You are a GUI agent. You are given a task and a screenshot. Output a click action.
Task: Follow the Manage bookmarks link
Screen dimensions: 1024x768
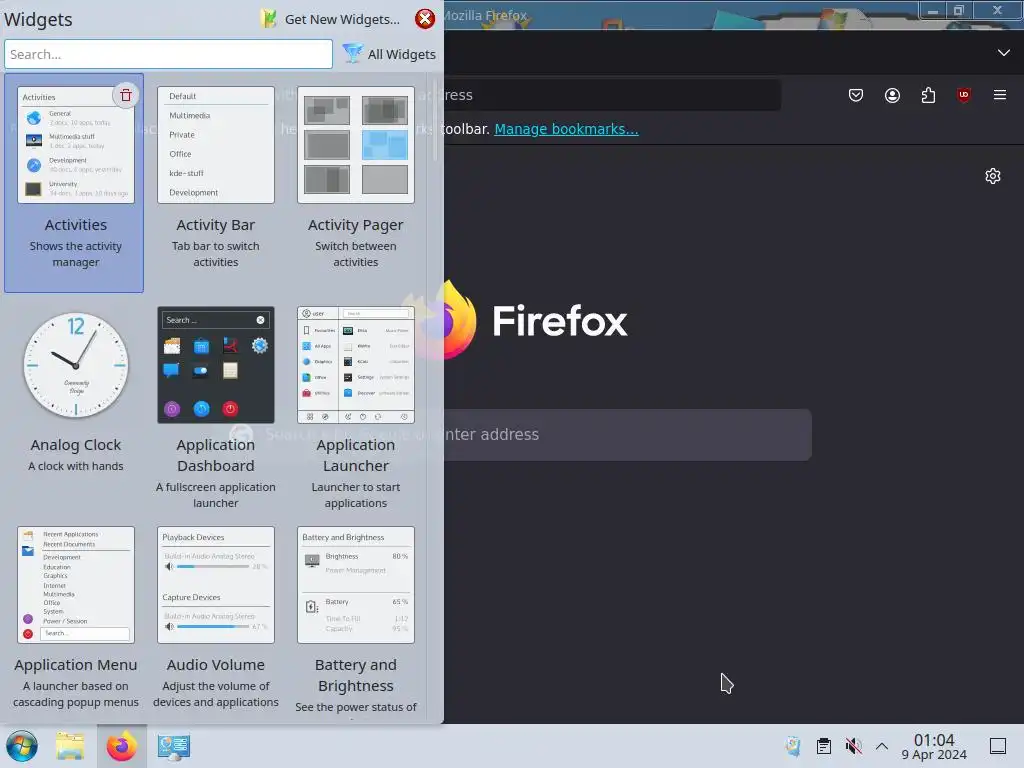click(566, 129)
